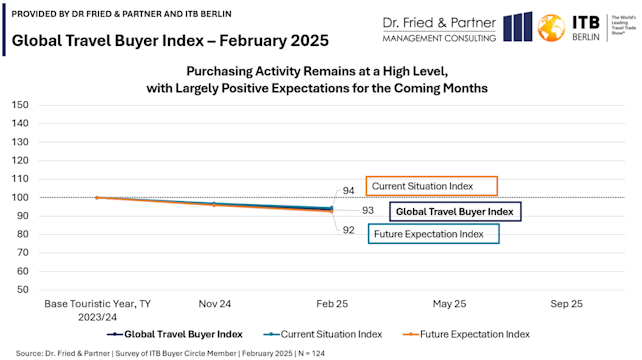
Task: Click the Future Expectation Index label box
Action: 434,234
